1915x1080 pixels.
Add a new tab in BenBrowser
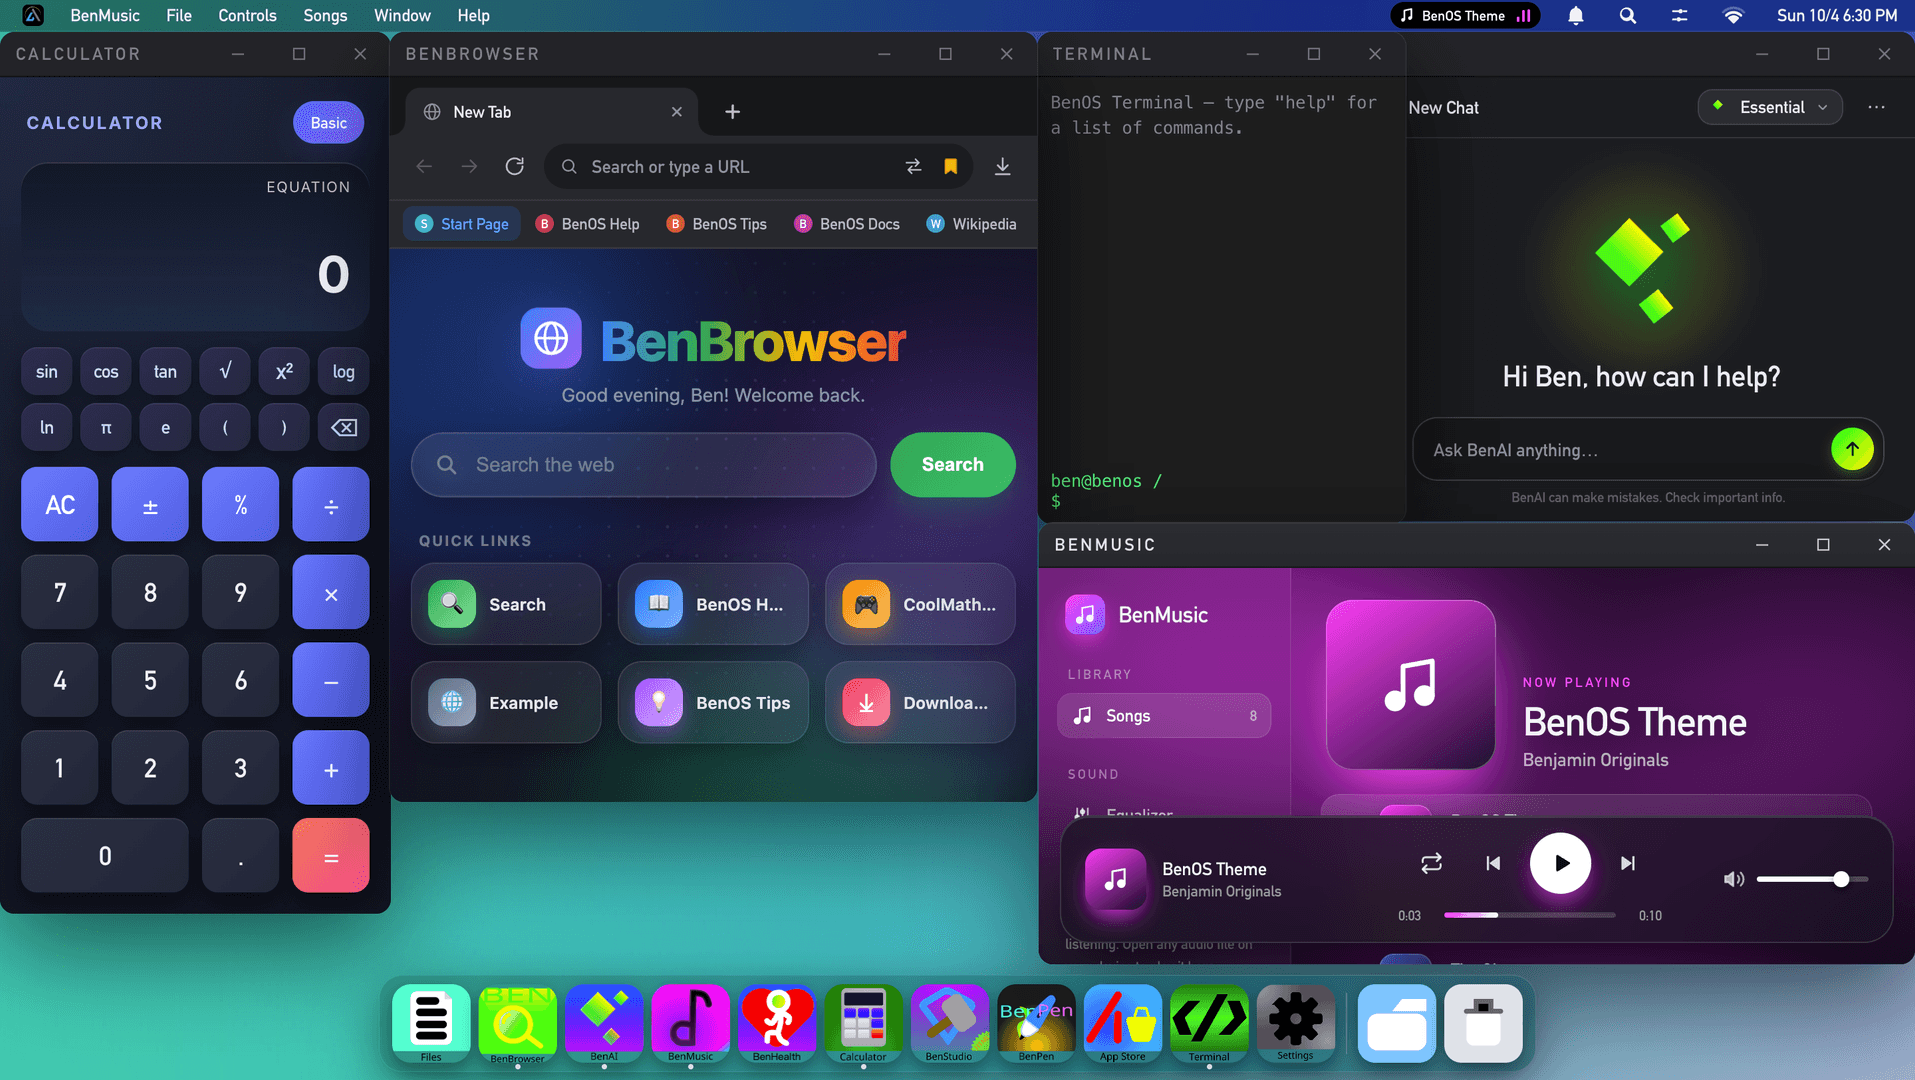732,112
